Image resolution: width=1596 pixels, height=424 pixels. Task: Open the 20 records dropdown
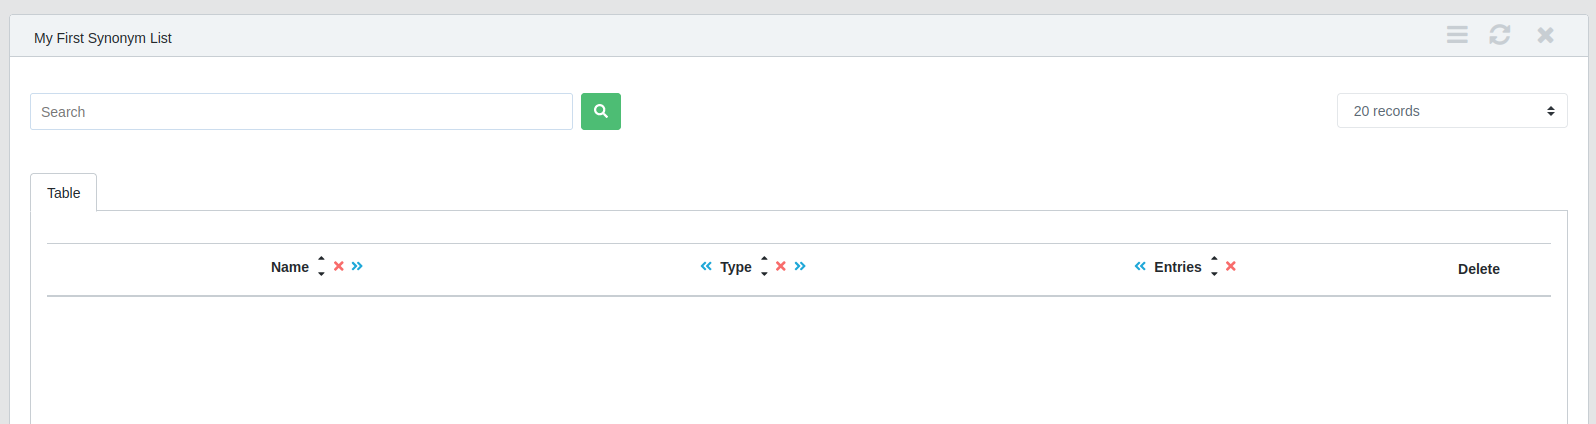tap(1451, 111)
